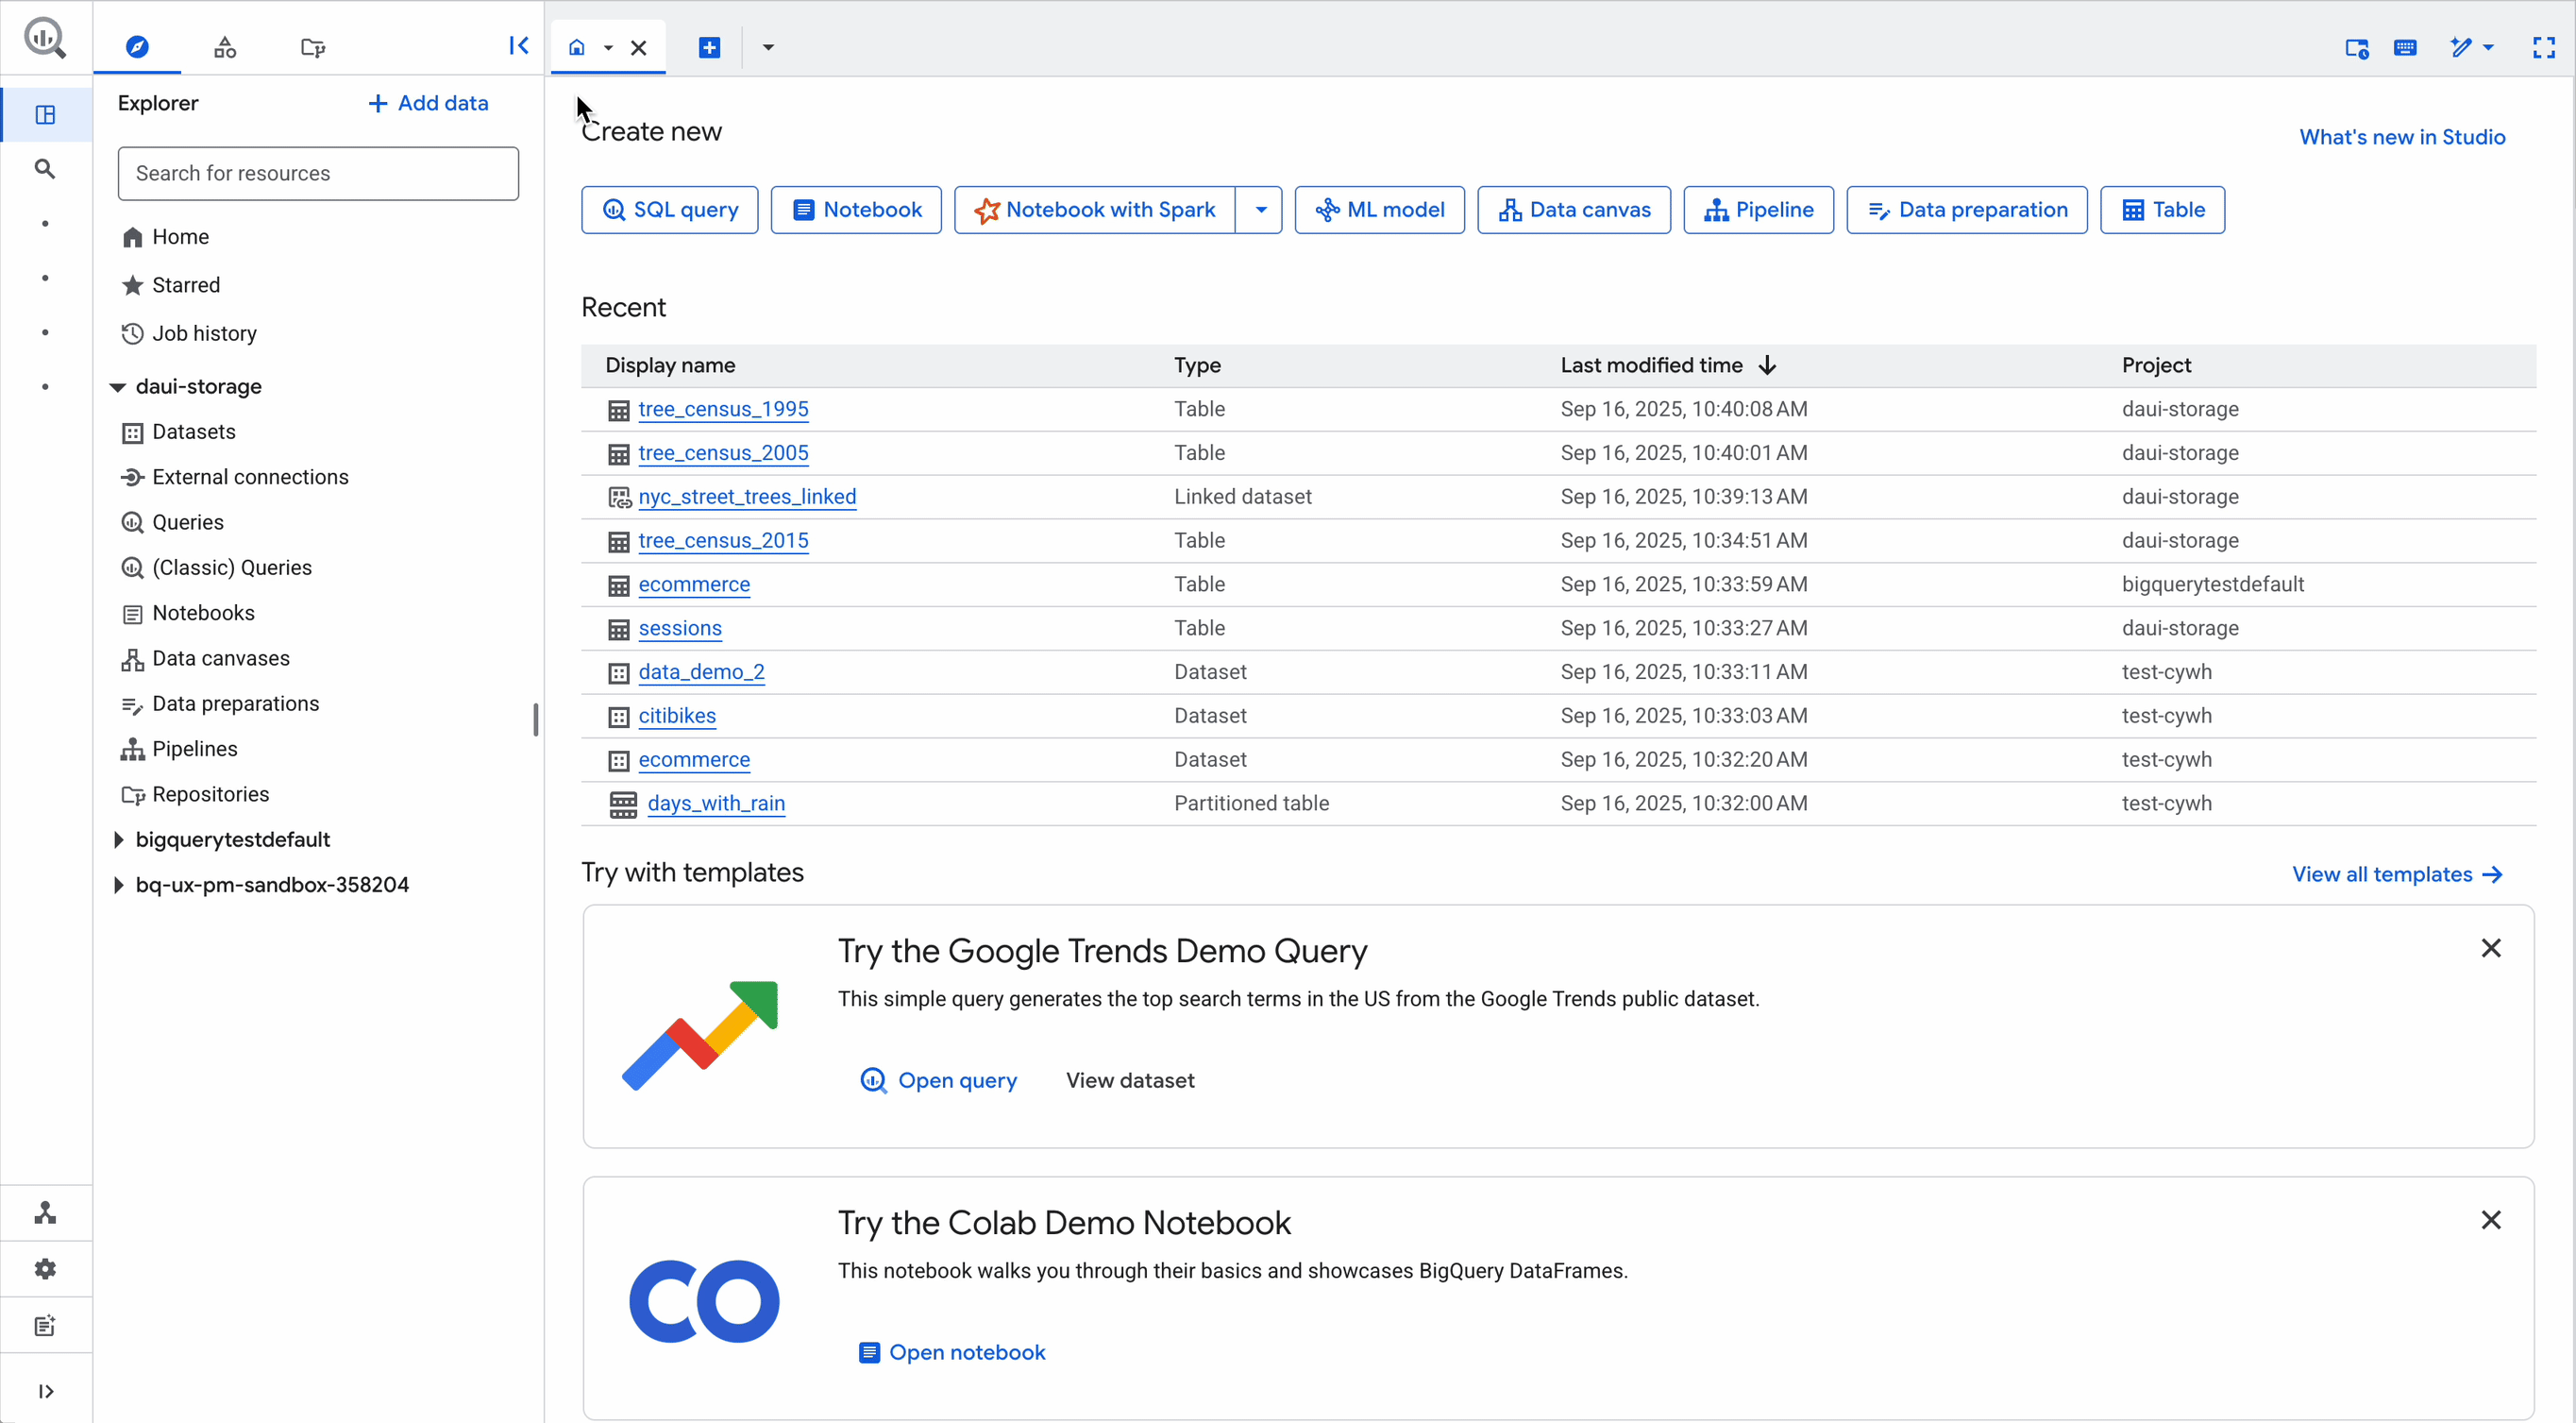Expand left navigation rail at bottom
The height and width of the screenshot is (1423, 2576).
point(45,1391)
